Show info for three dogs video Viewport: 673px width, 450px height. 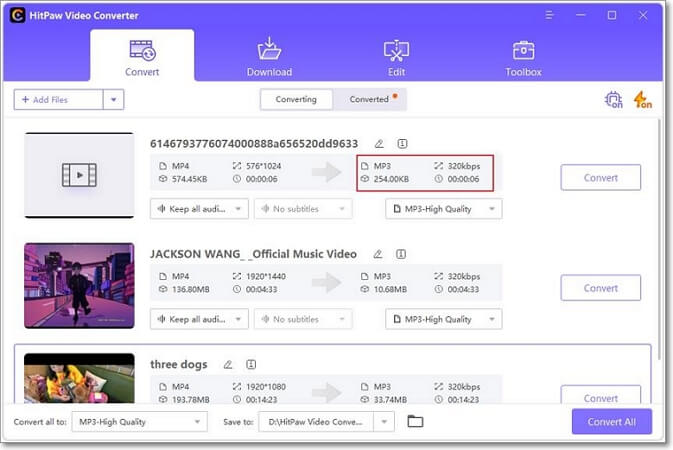[251, 365]
